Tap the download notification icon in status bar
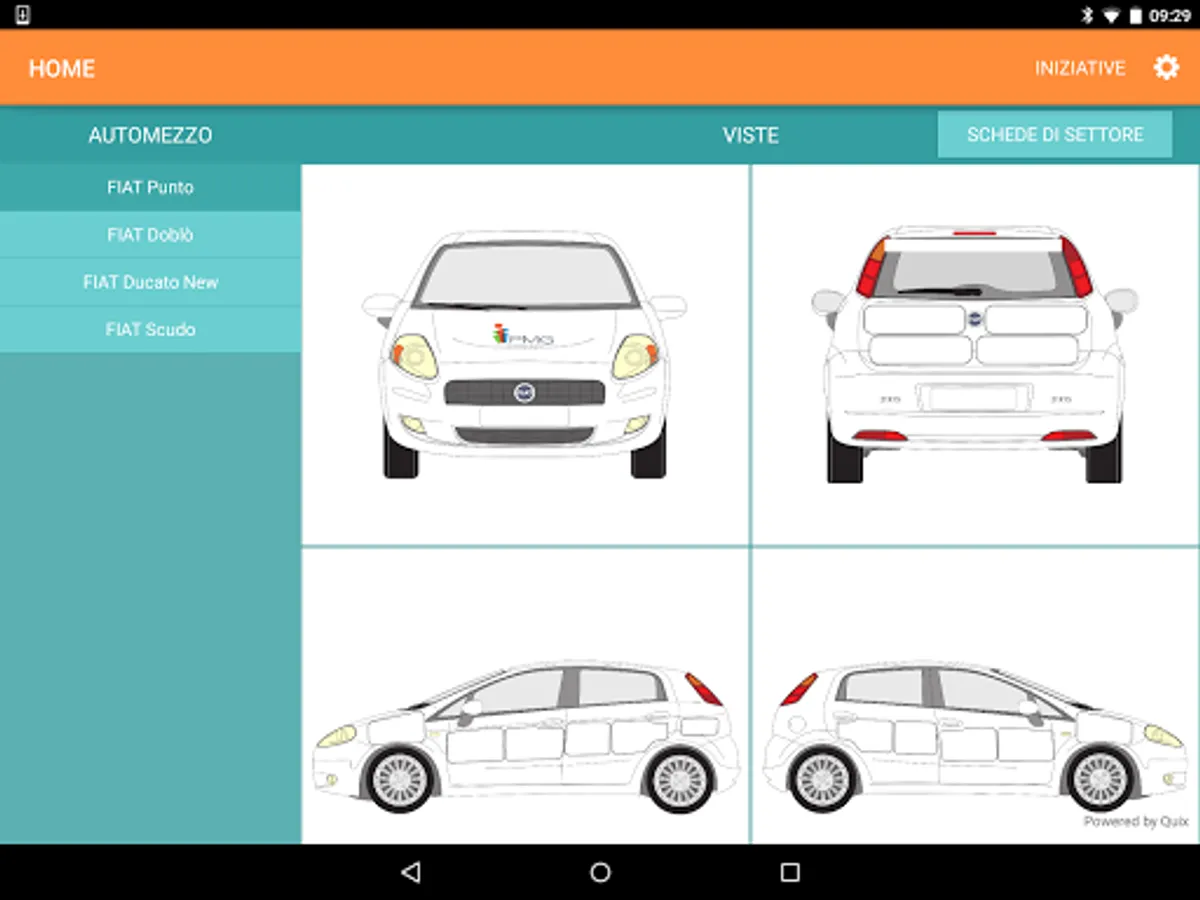Image resolution: width=1200 pixels, height=900 pixels. [x=23, y=15]
